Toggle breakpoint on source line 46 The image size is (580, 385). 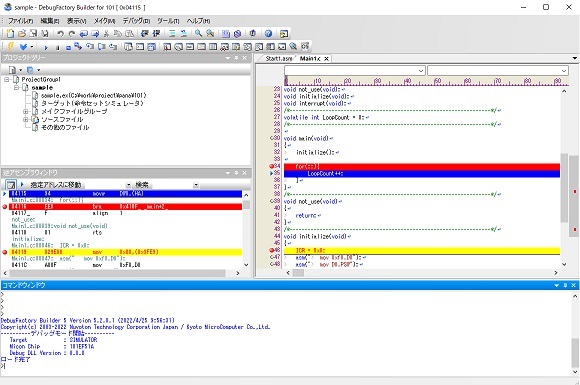point(272,251)
